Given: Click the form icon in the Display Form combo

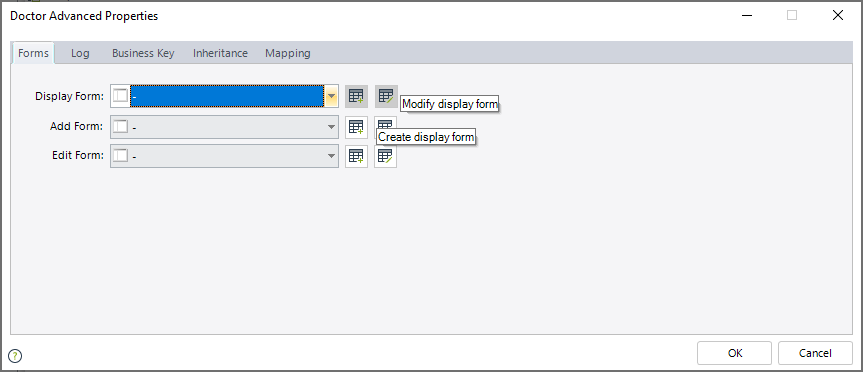Looking at the screenshot, I should click(x=120, y=96).
